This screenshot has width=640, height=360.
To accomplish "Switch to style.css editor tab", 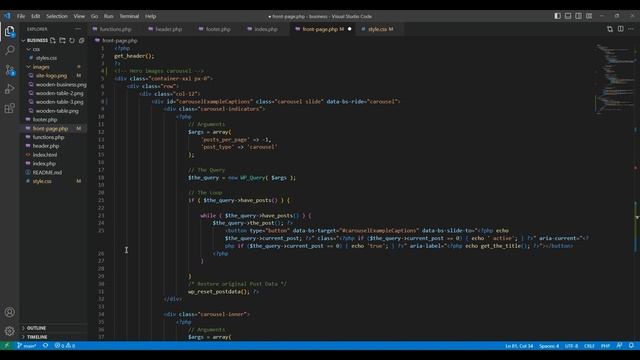I will 380,29.
